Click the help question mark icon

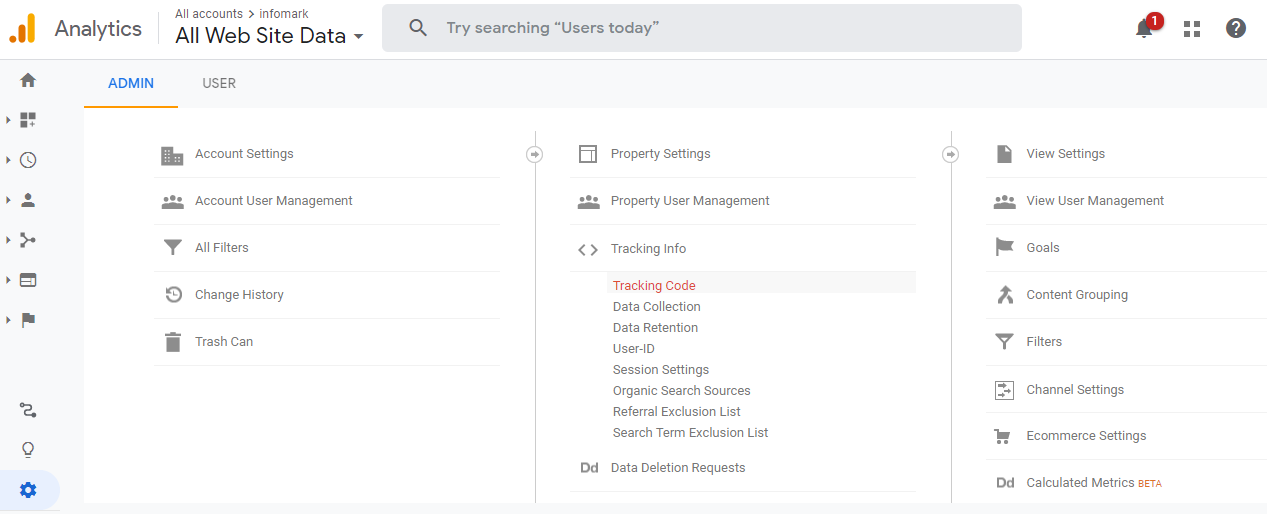(x=1236, y=29)
